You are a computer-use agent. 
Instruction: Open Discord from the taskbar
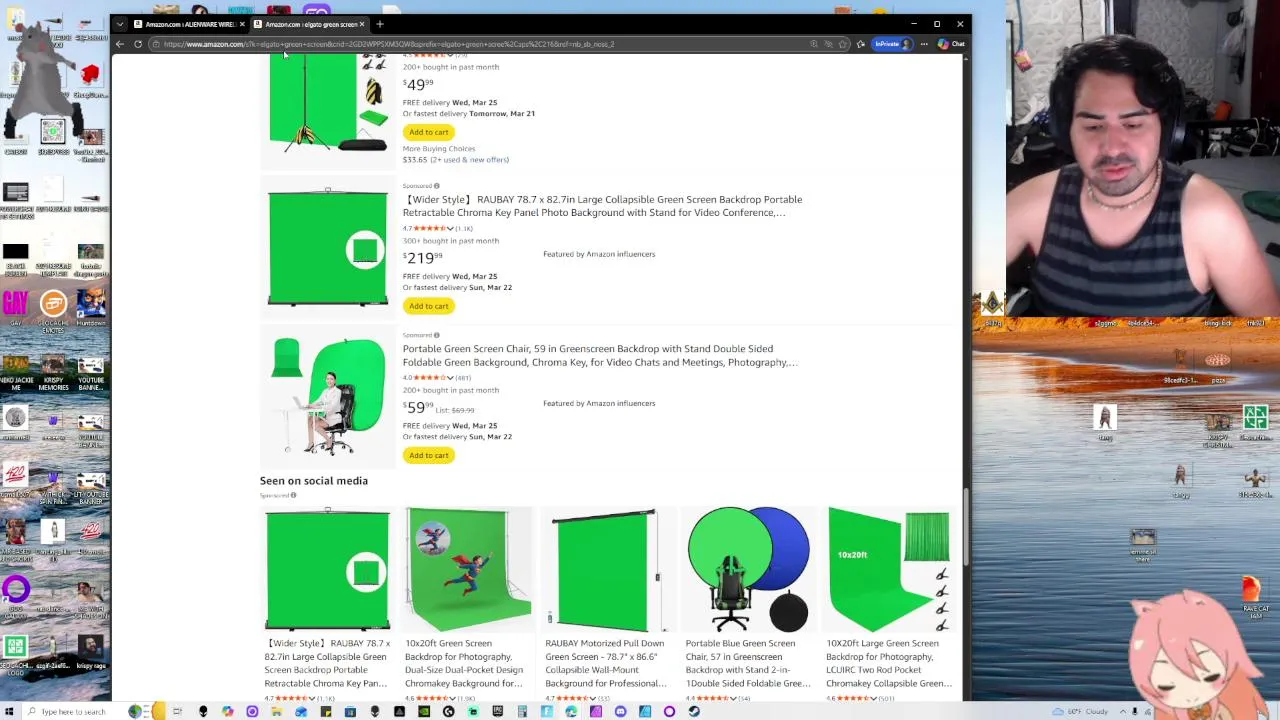point(620,711)
